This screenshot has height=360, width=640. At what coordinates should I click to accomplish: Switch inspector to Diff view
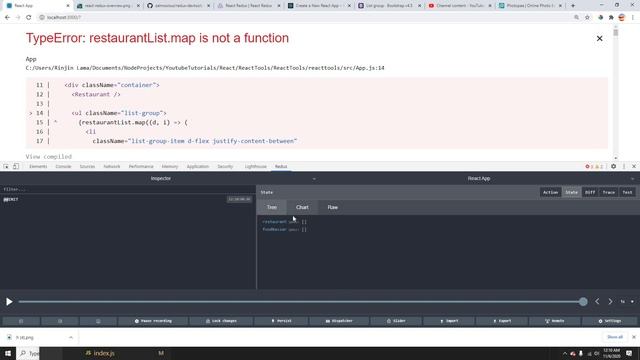point(590,192)
